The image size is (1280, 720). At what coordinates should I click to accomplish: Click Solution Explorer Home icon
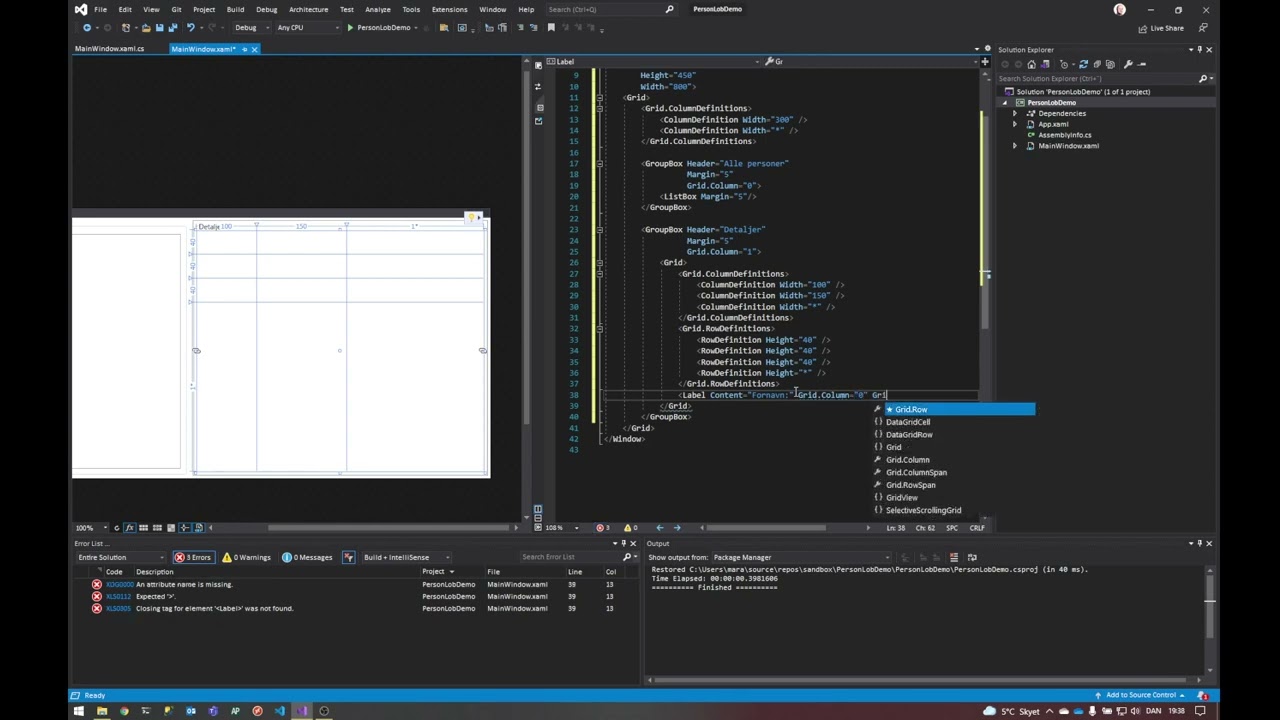(1032, 64)
